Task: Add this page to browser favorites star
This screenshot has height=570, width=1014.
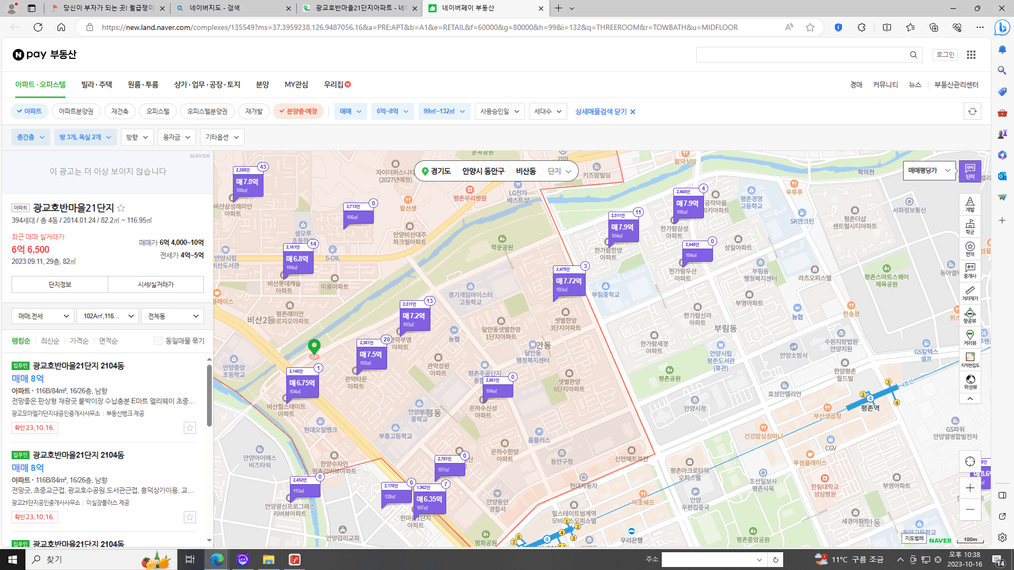Action: point(810,27)
